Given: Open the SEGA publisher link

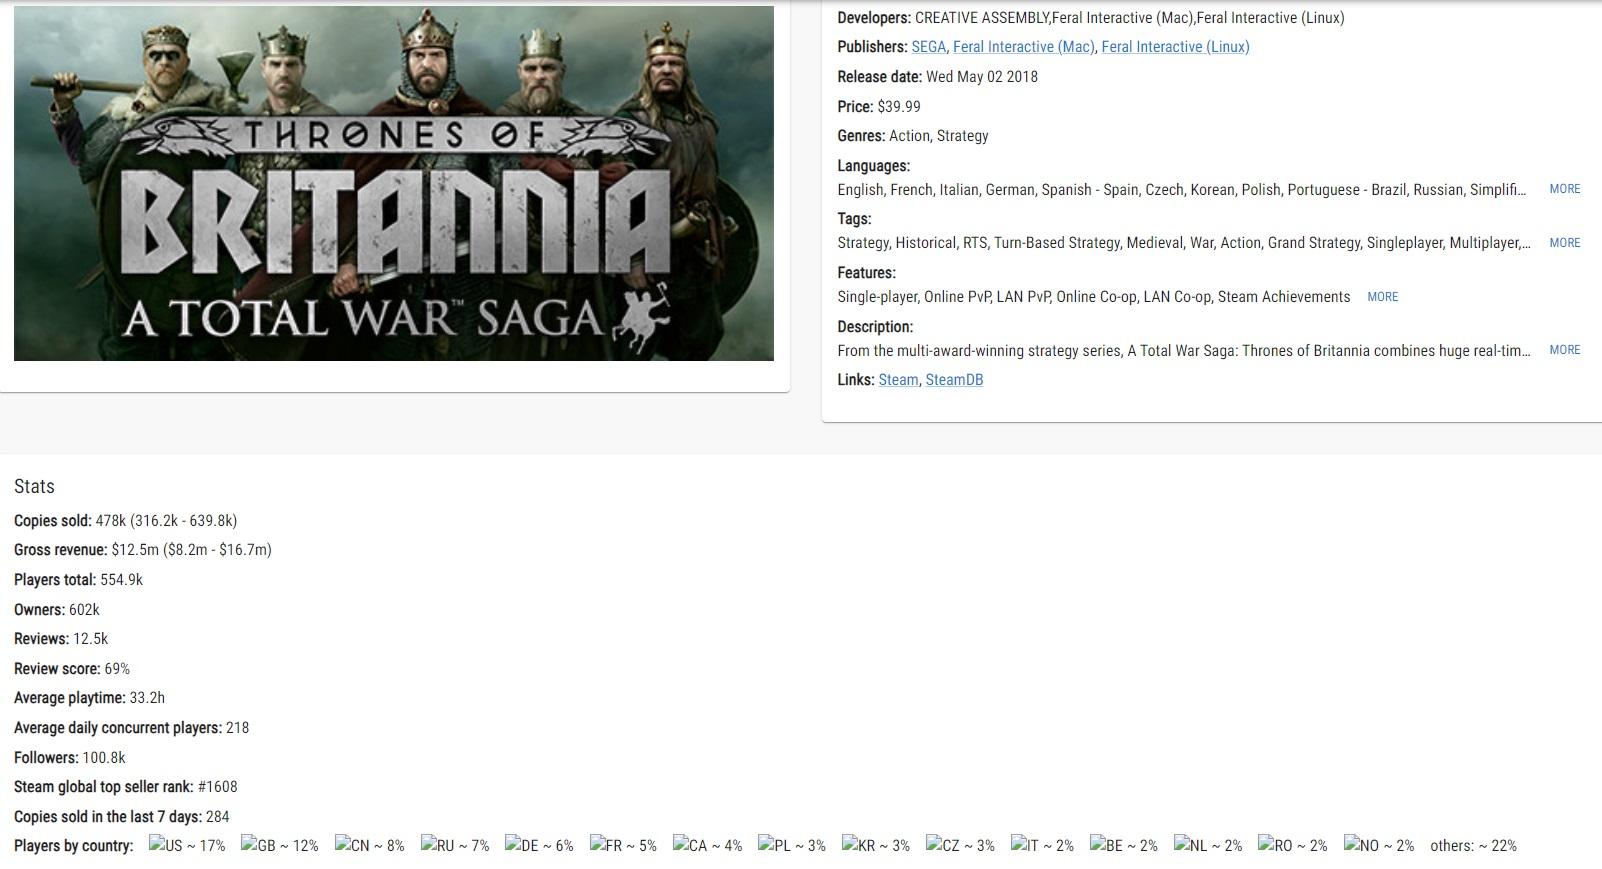Looking at the screenshot, I should [928, 47].
